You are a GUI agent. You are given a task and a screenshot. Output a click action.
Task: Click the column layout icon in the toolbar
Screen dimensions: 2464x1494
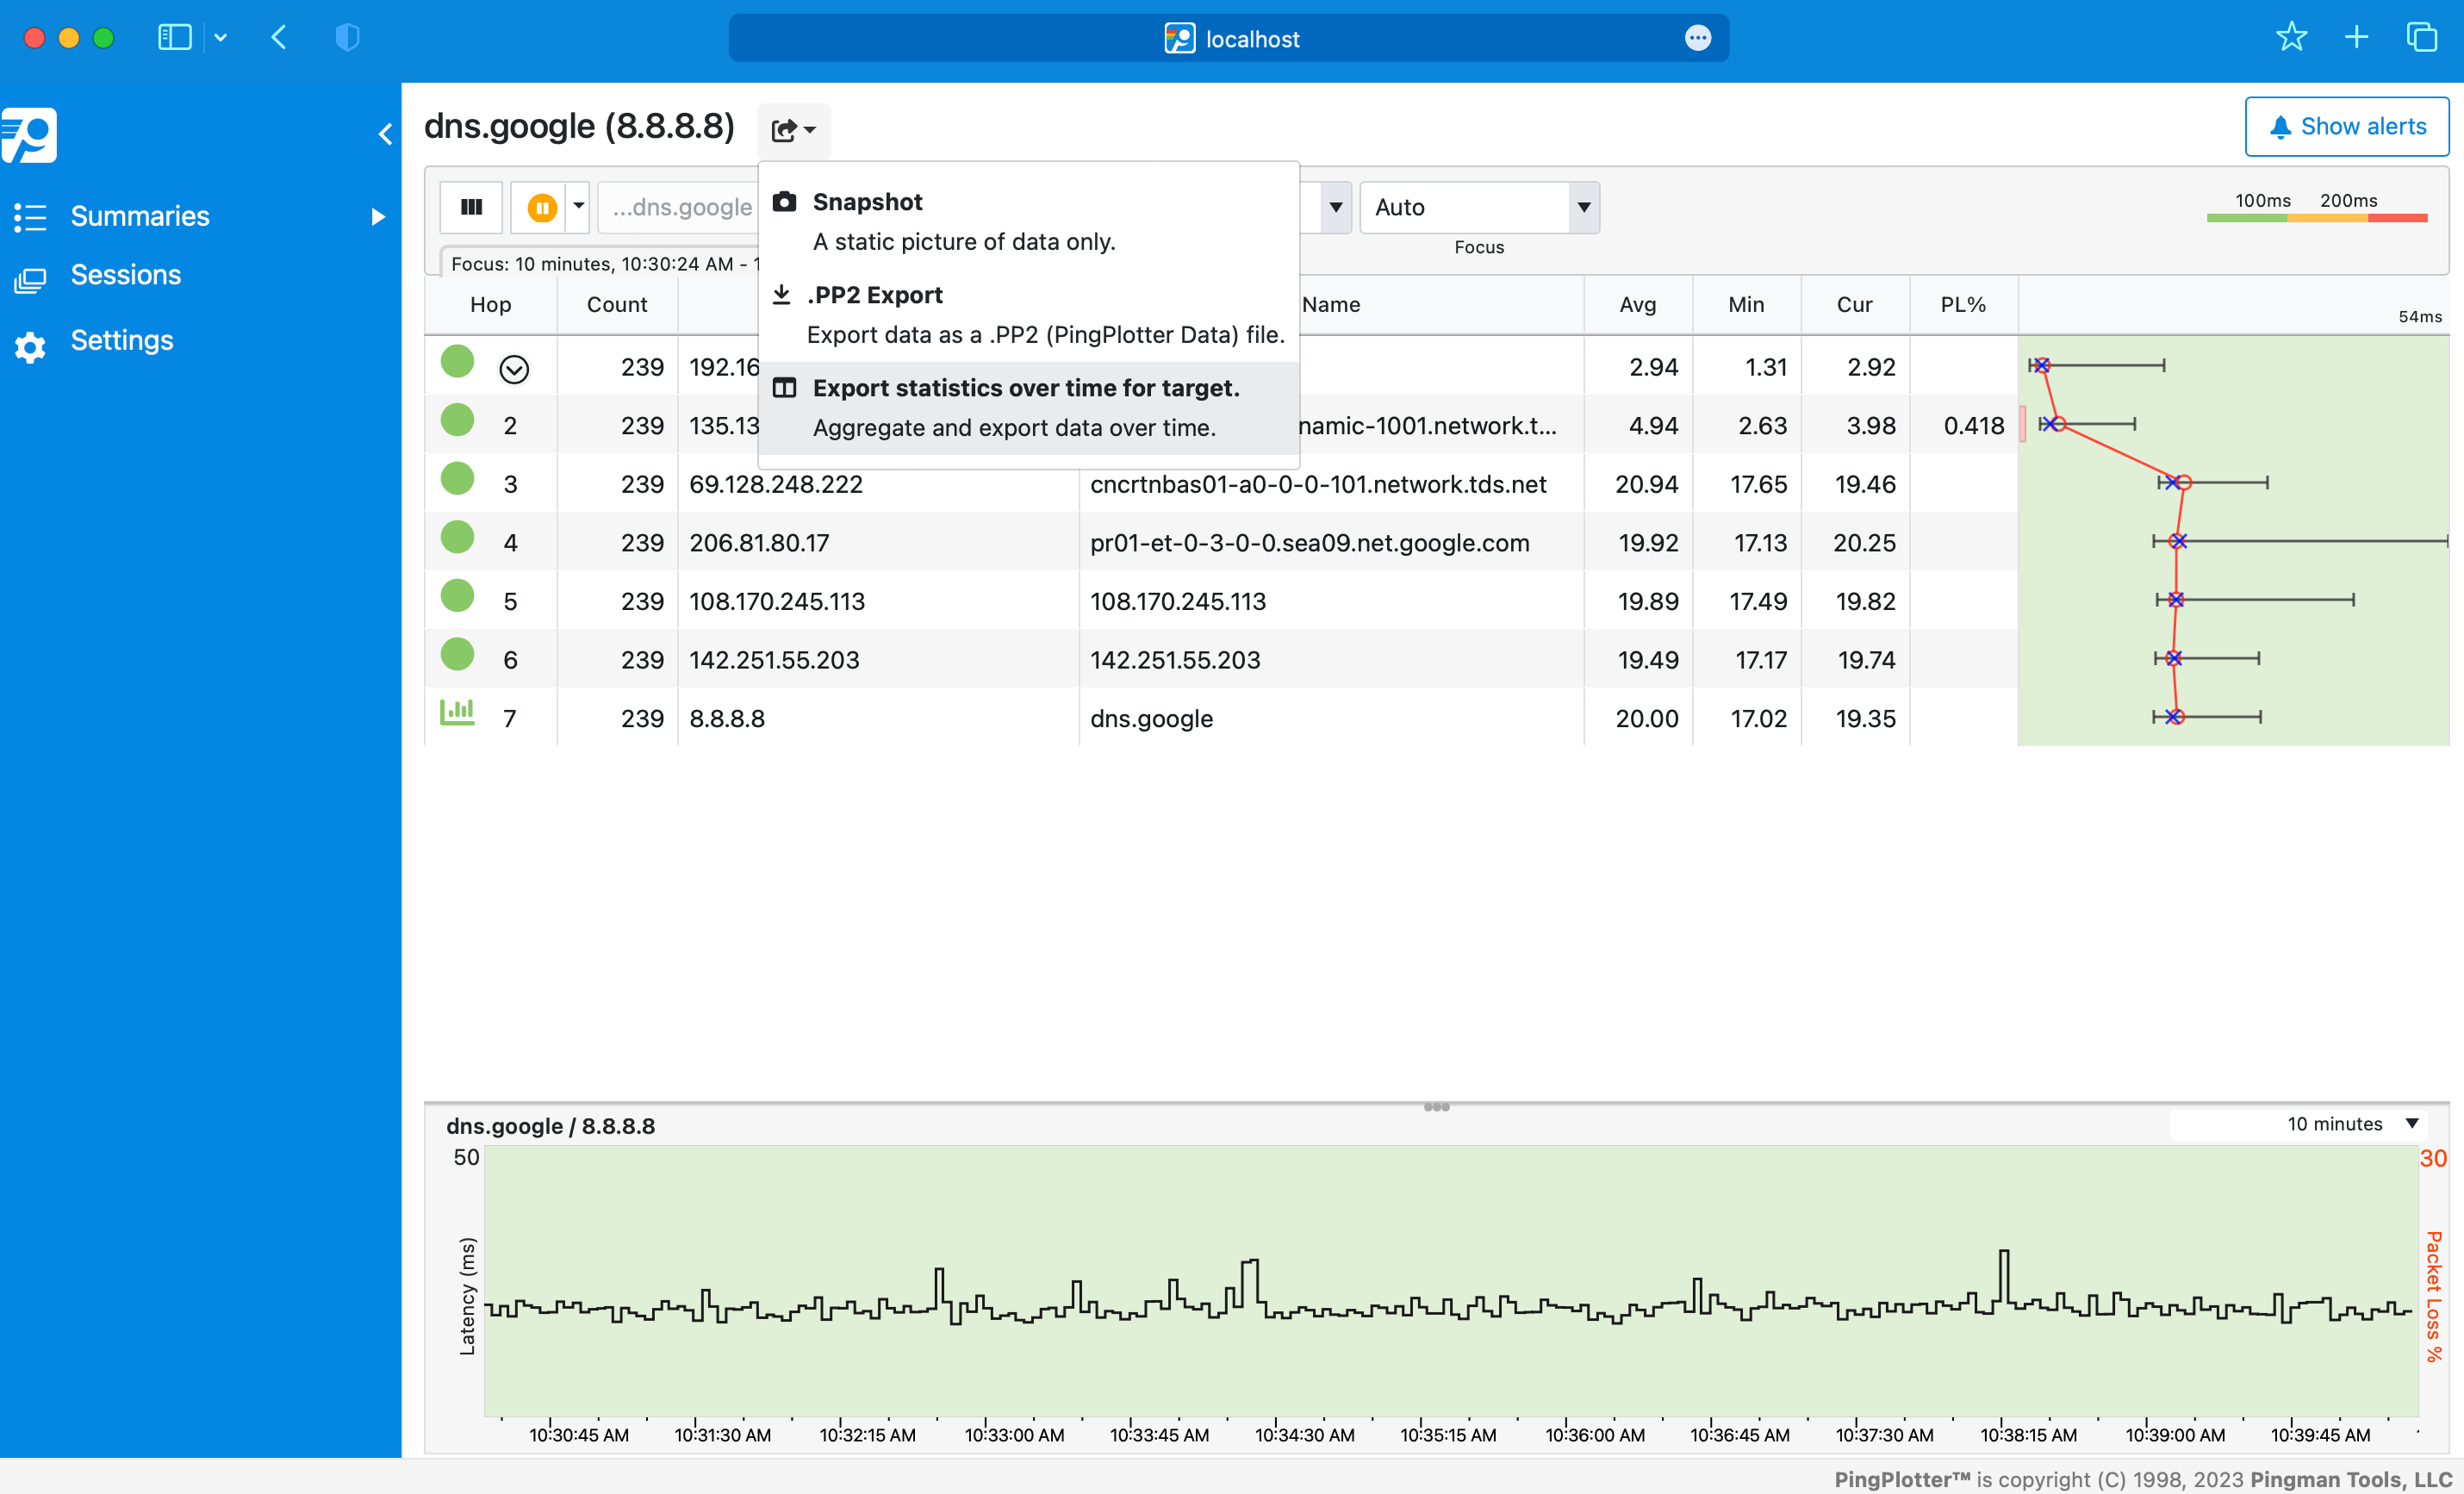[x=470, y=207]
